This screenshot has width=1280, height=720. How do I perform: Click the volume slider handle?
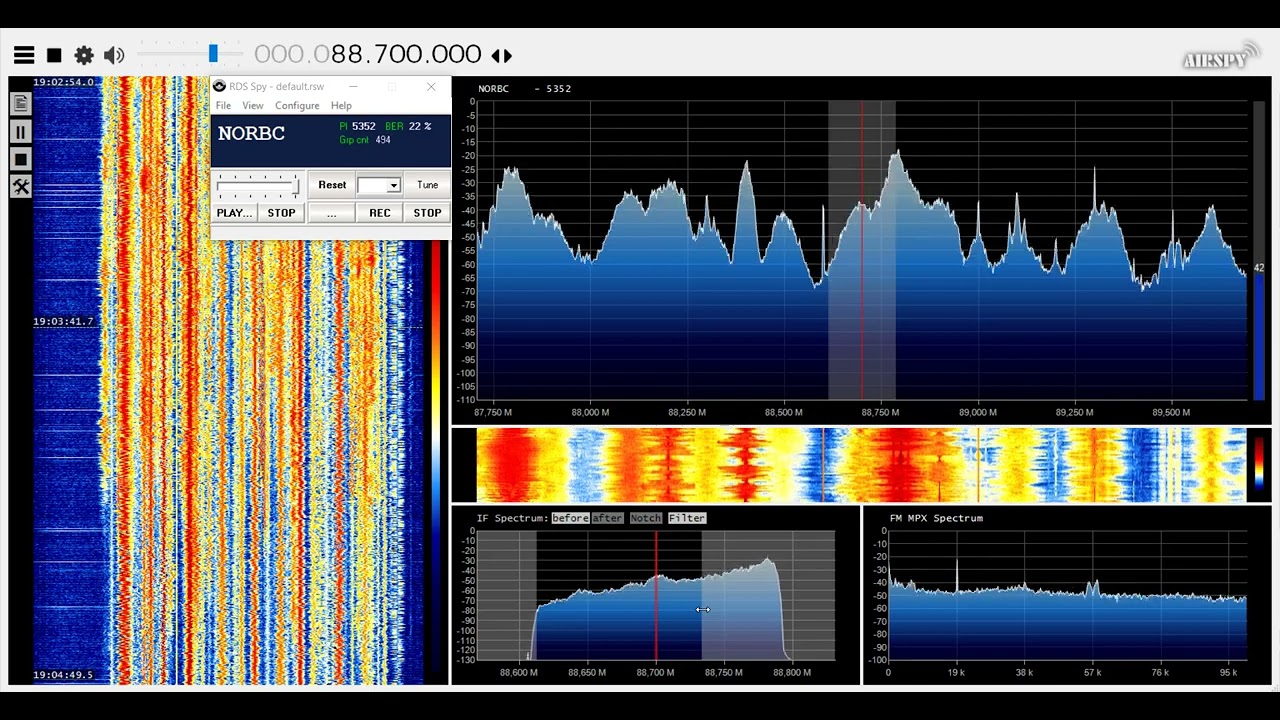coord(213,54)
